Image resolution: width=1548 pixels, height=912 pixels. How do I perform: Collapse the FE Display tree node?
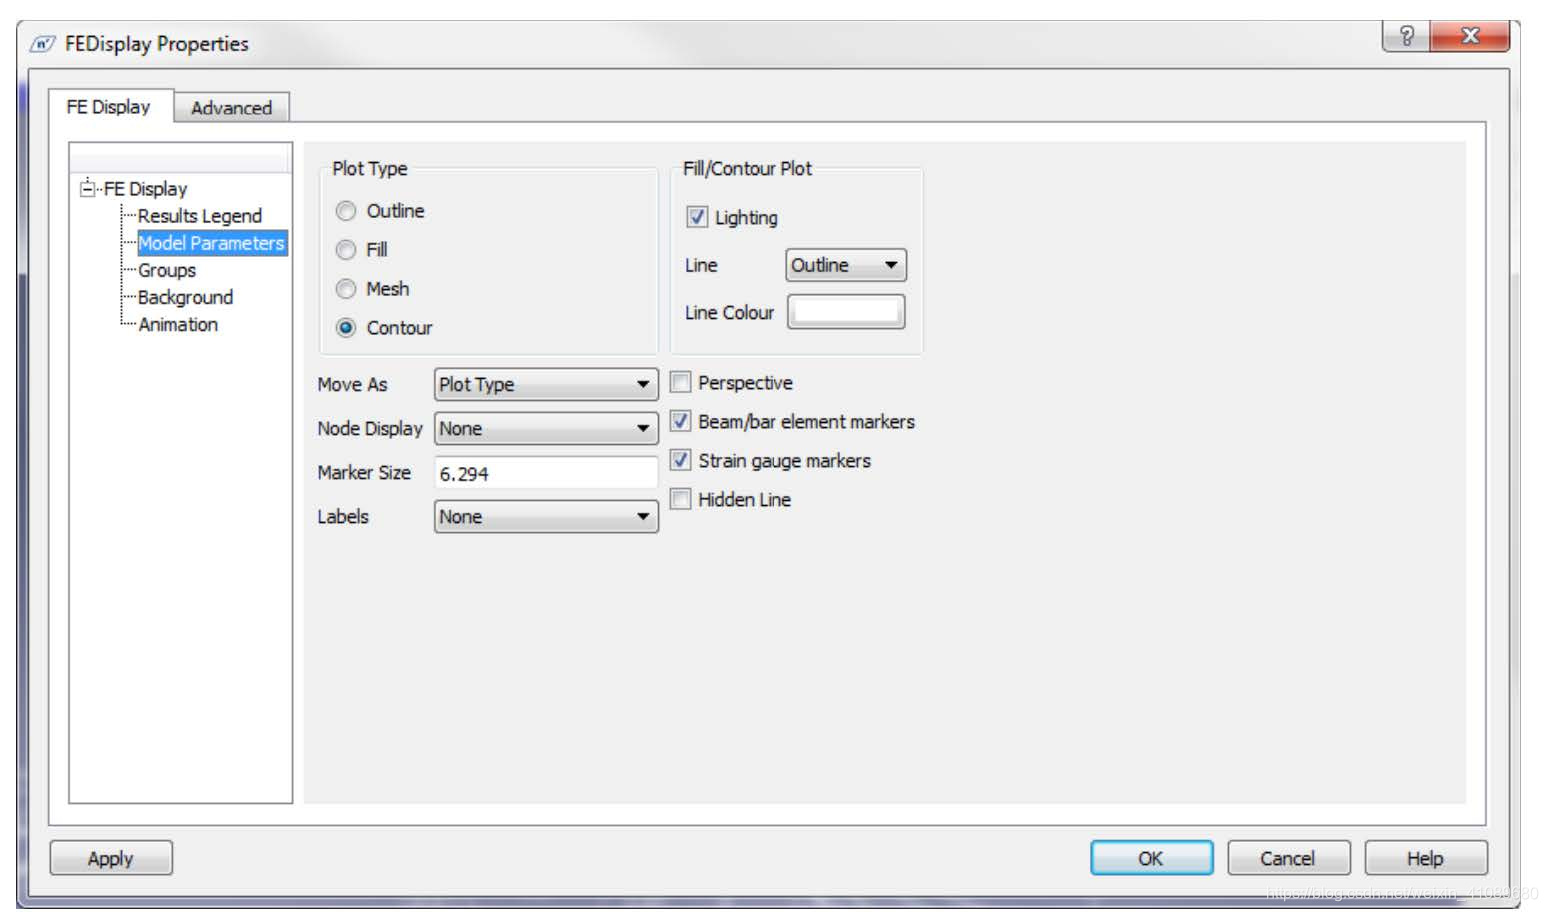click(88, 188)
